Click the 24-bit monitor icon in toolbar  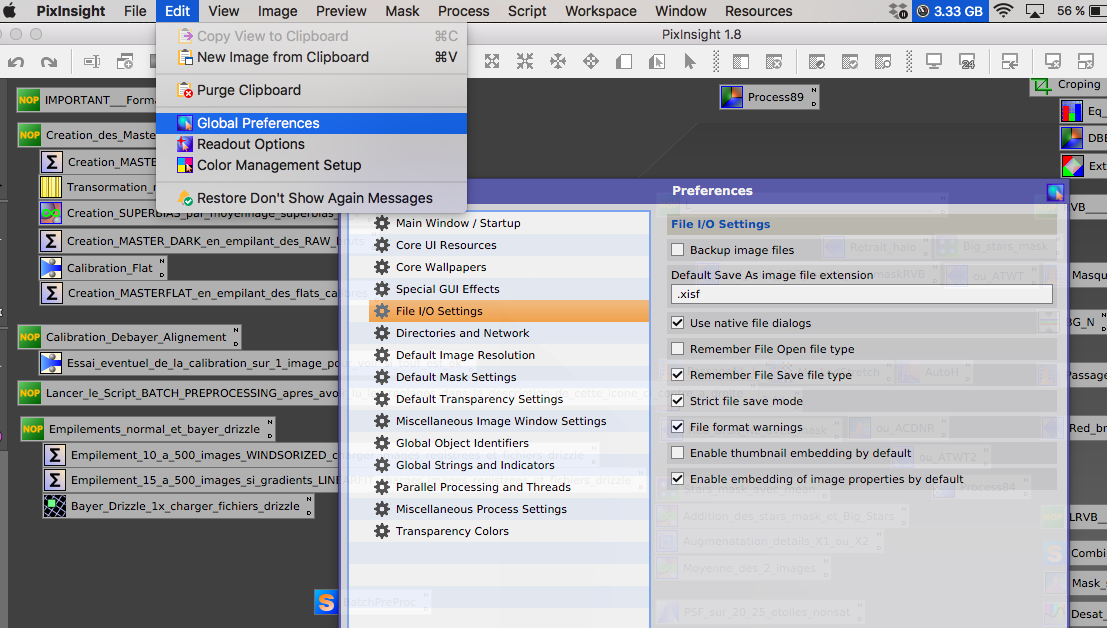(967, 61)
